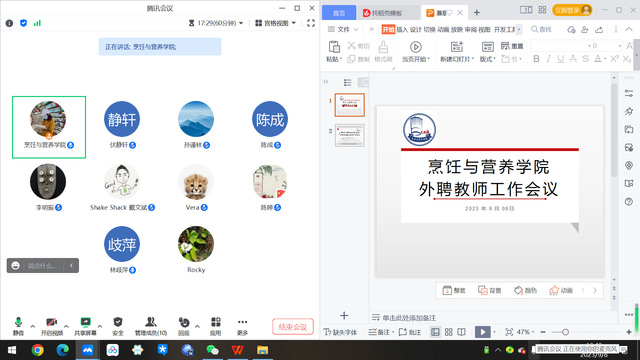Screen dimensions: 640x360
Task: Open the More options ellipsis in Tencent Meeting
Action: click(242, 326)
